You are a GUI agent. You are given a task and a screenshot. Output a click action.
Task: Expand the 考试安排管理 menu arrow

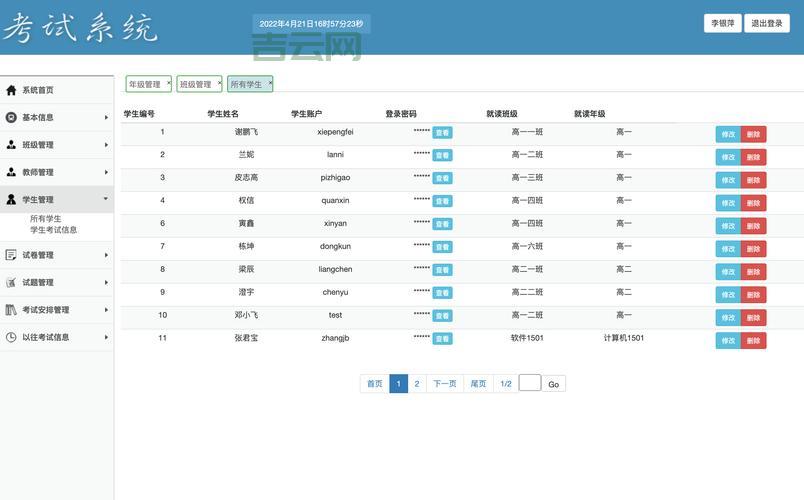[106, 310]
